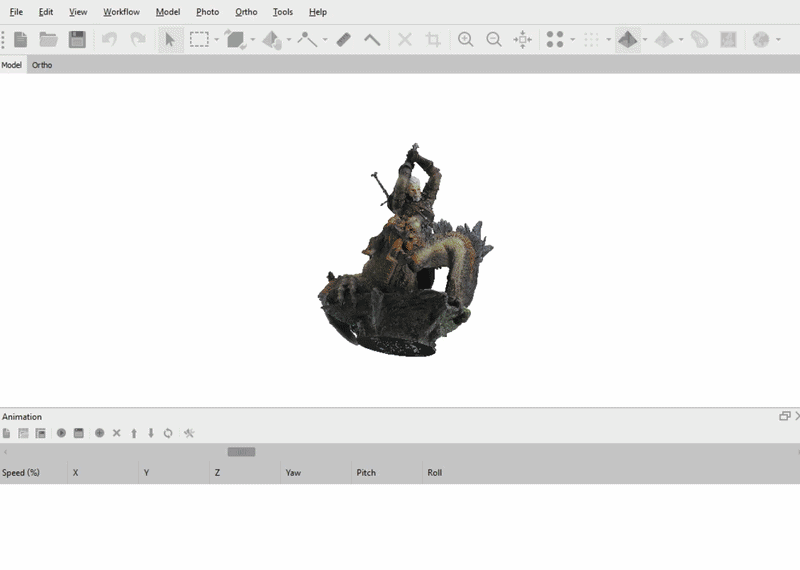Screen dimensions: 800x570
Task: Expand the Move Region tool dropdown arrow
Action: tap(253, 40)
